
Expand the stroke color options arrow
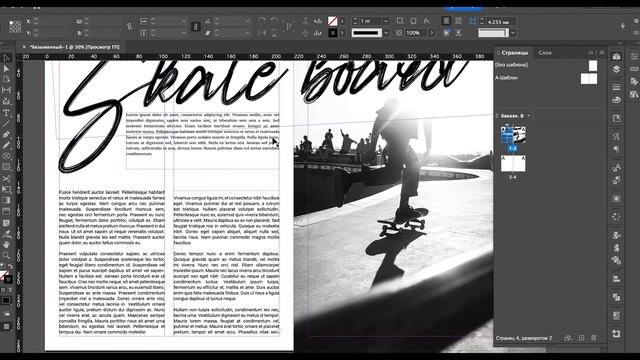342,33
